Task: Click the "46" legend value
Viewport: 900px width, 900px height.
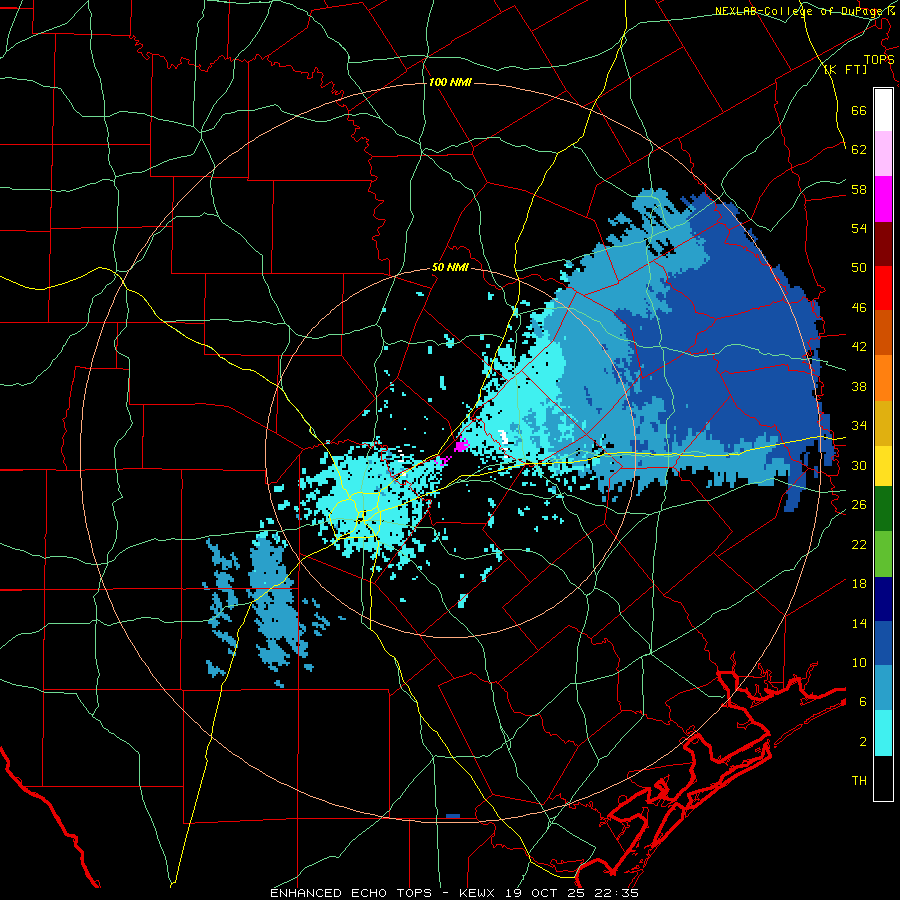Action: coord(859,308)
